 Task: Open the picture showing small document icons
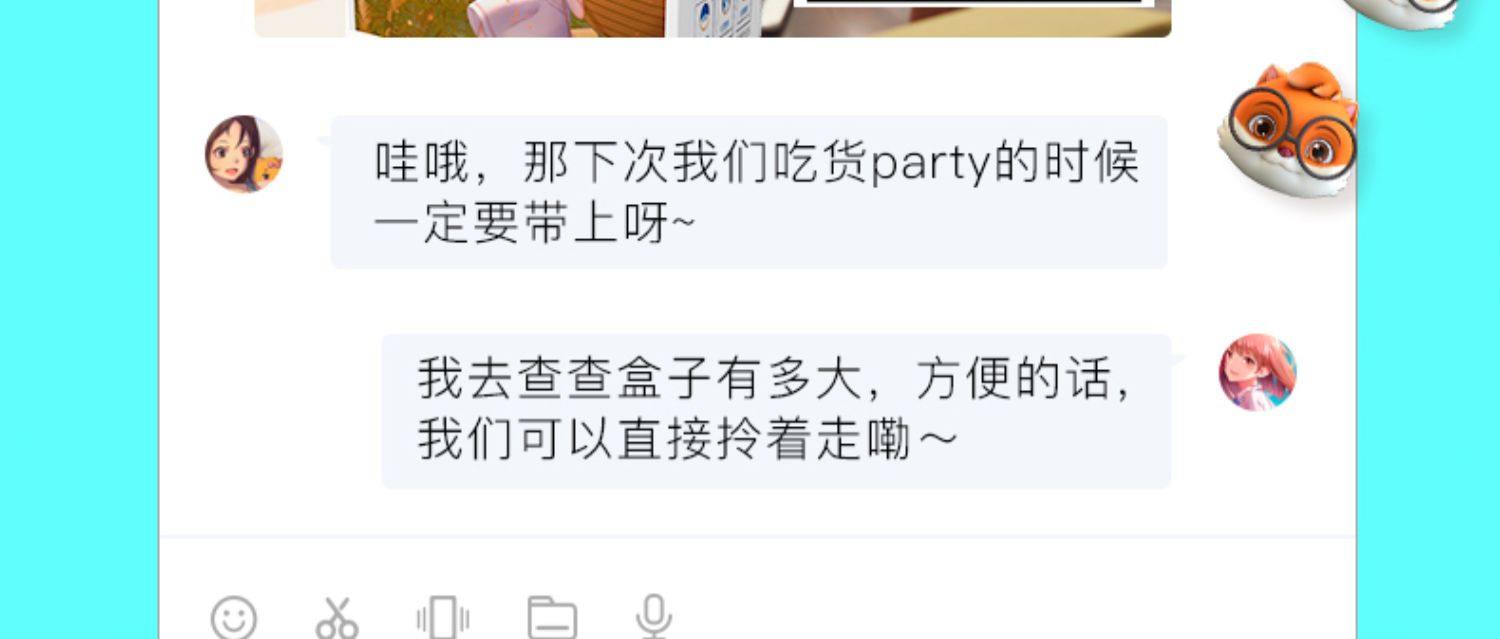[x=714, y=18]
